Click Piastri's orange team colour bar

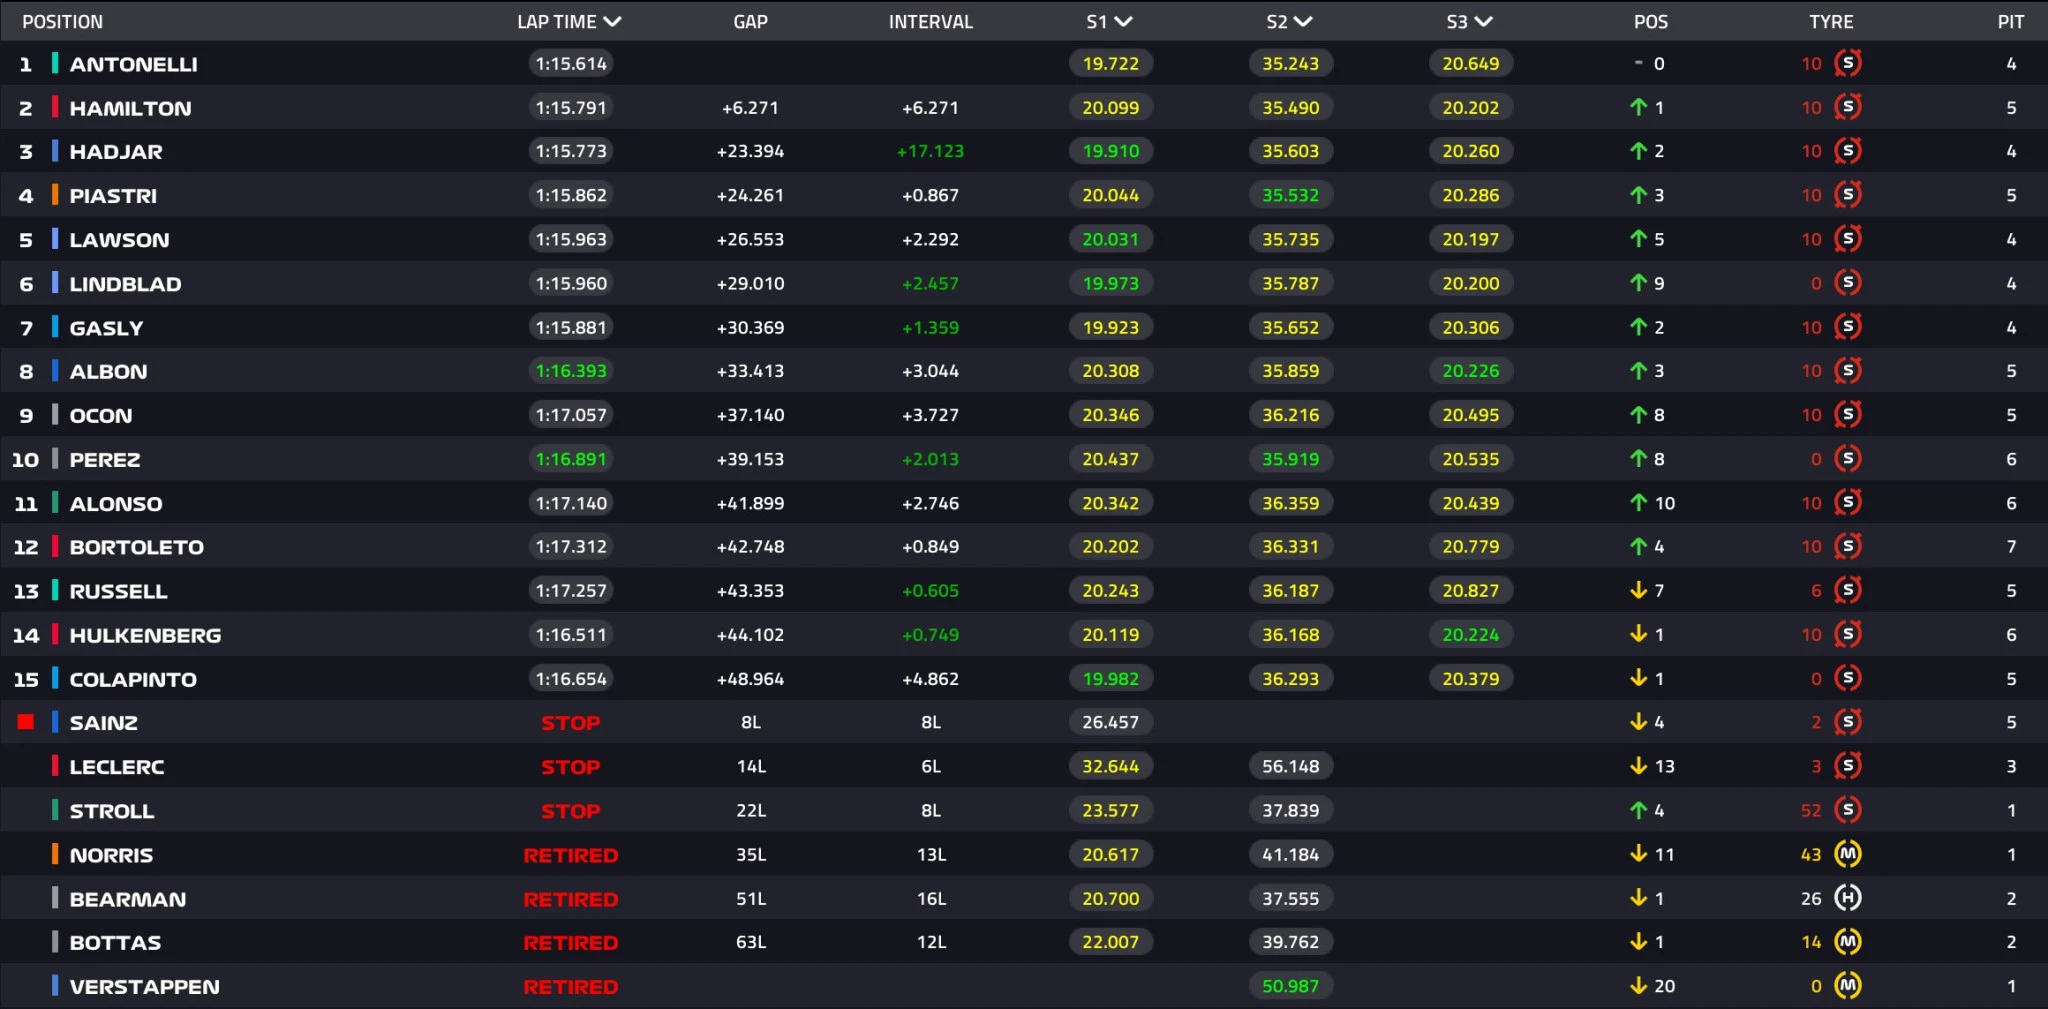tap(55, 195)
